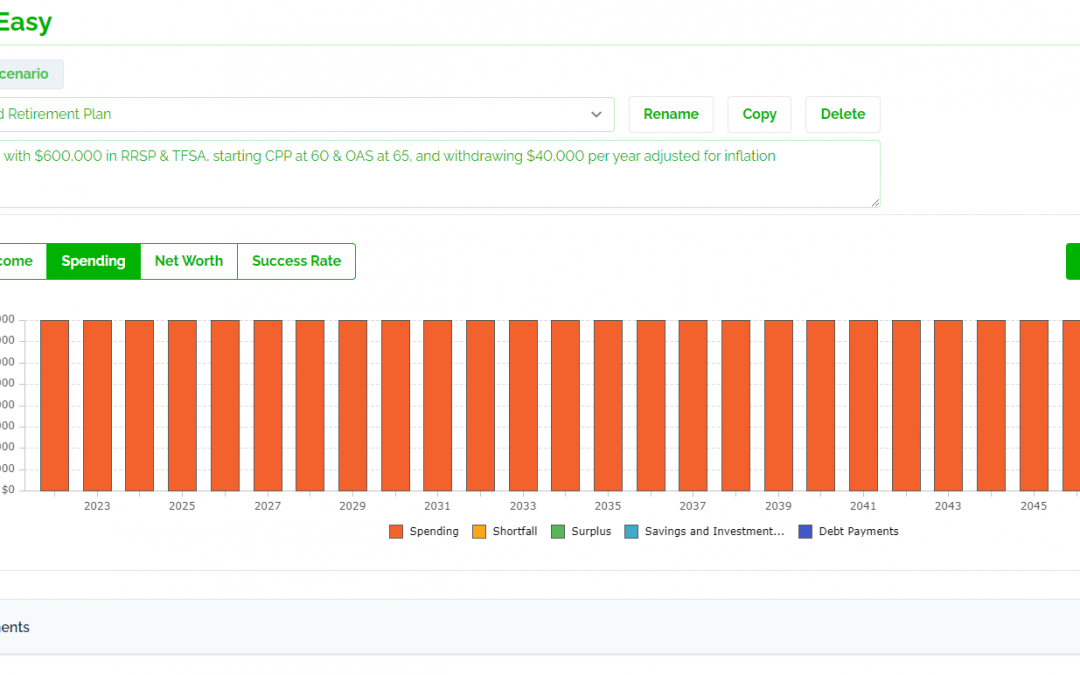Click the 2045 spending bar
Viewport: 1080px width, 675px height.
tap(1034, 405)
